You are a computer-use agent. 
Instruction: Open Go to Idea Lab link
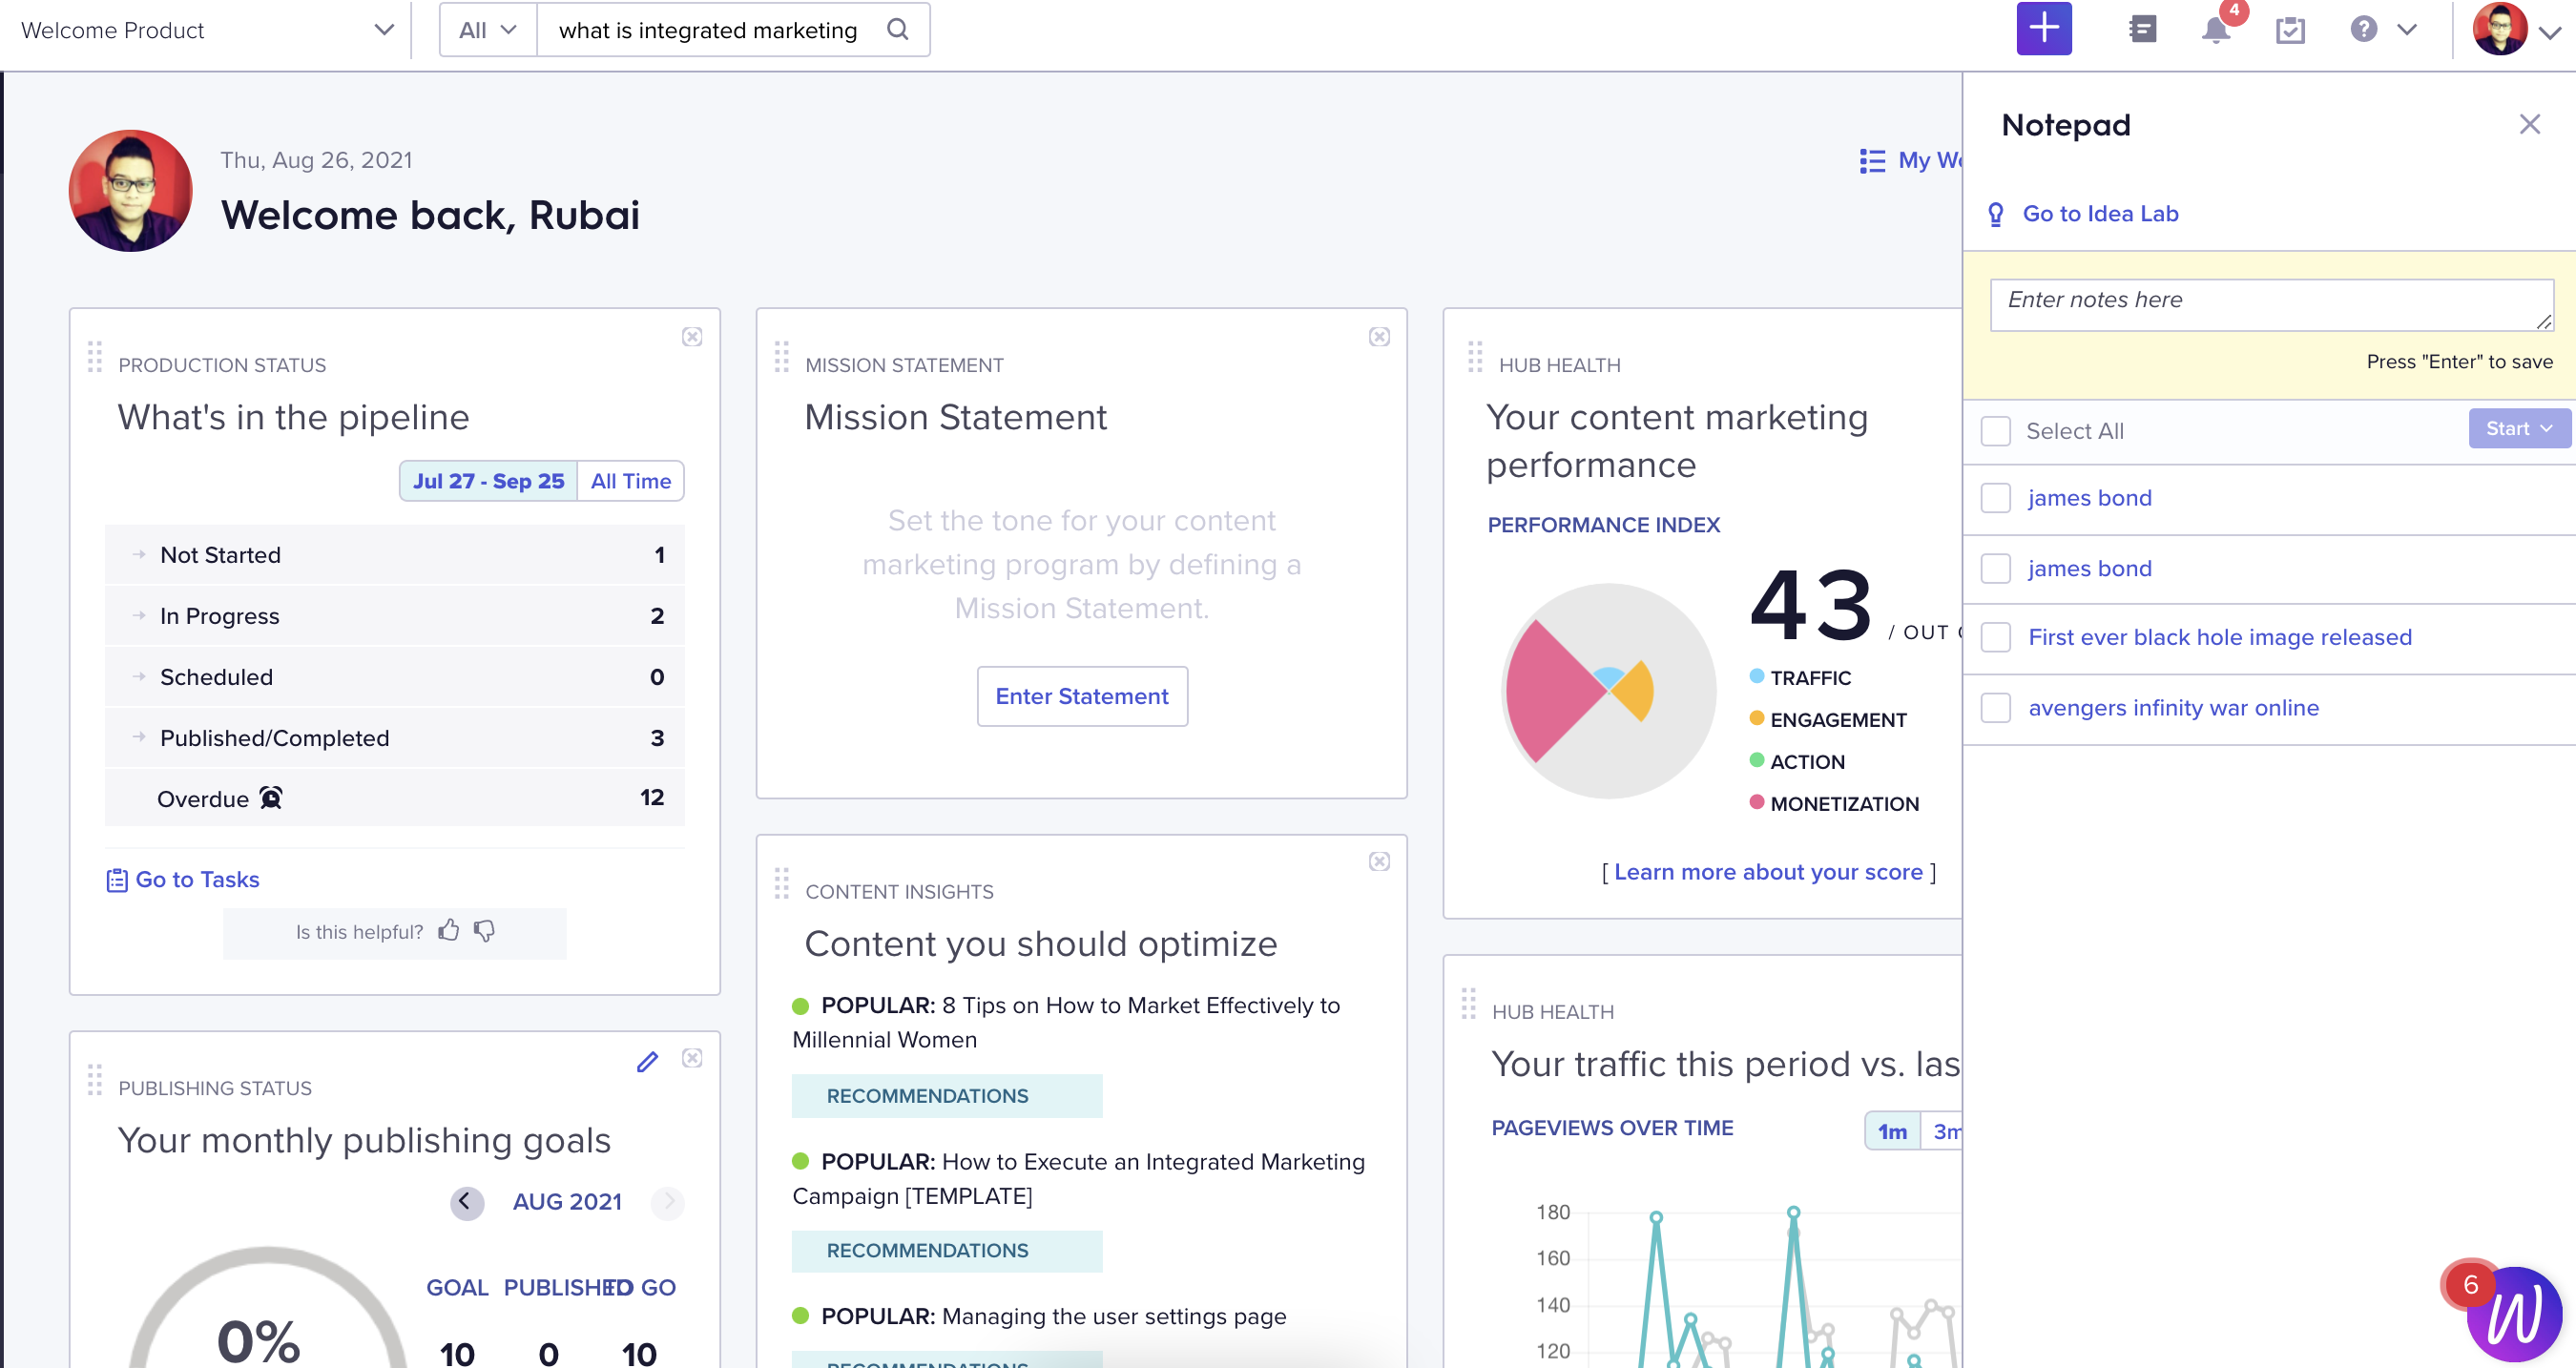[2100, 214]
